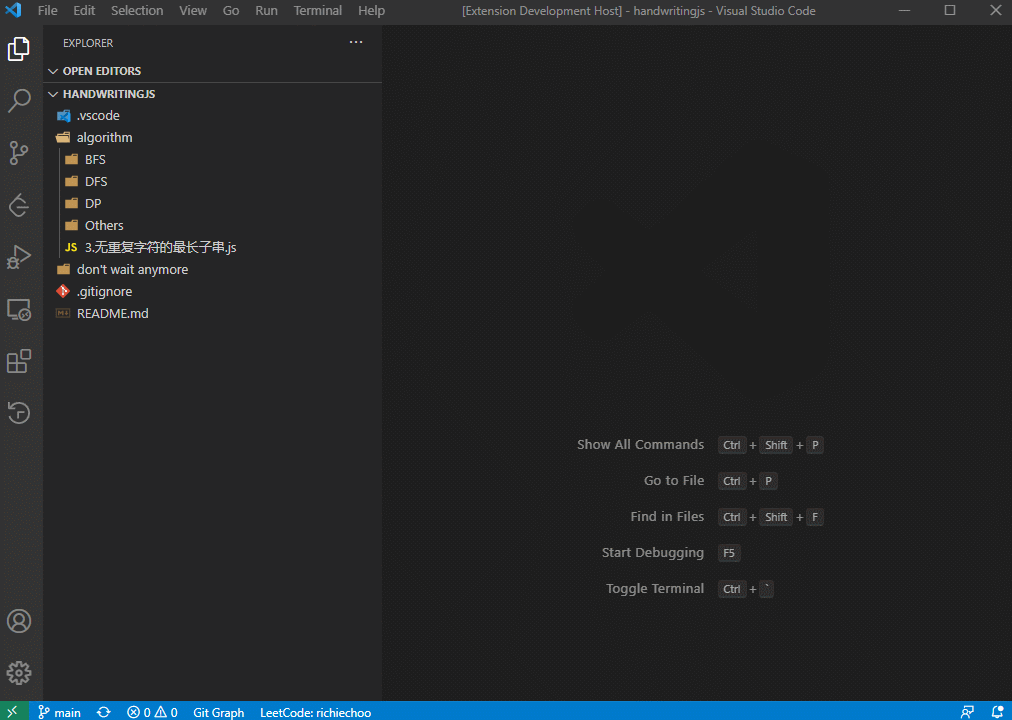Click the EXPLORER panel title
1012x720 pixels.
coord(88,43)
